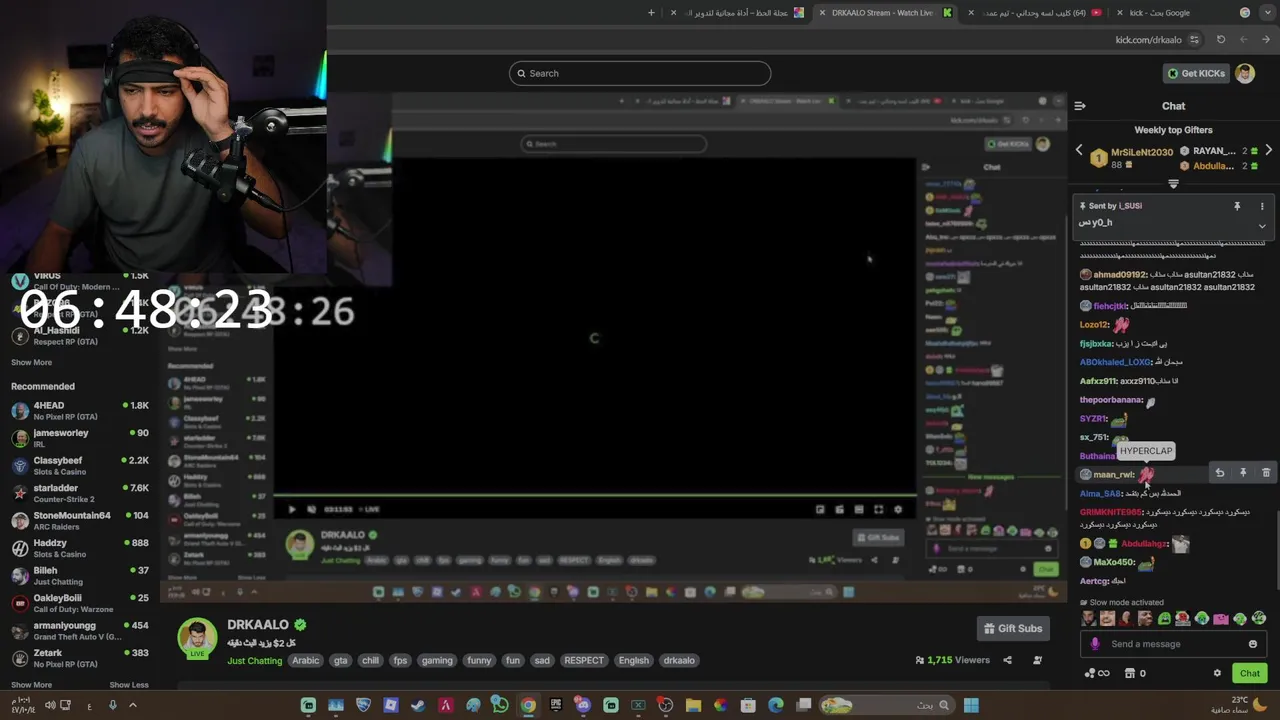This screenshot has height=720, width=1280.
Task: Click the Abdullahgz username in chat
Action: [1144, 544]
